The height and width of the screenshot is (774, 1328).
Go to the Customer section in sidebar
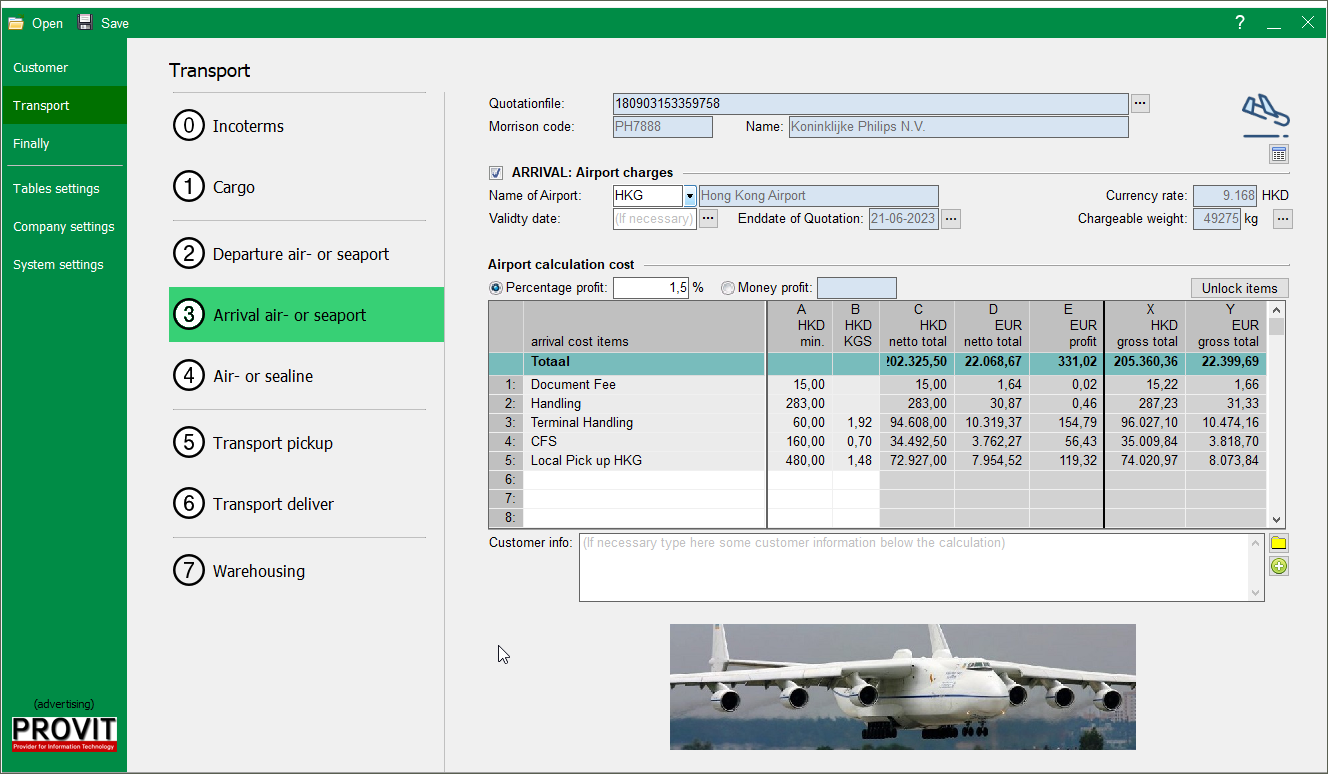click(x=41, y=68)
